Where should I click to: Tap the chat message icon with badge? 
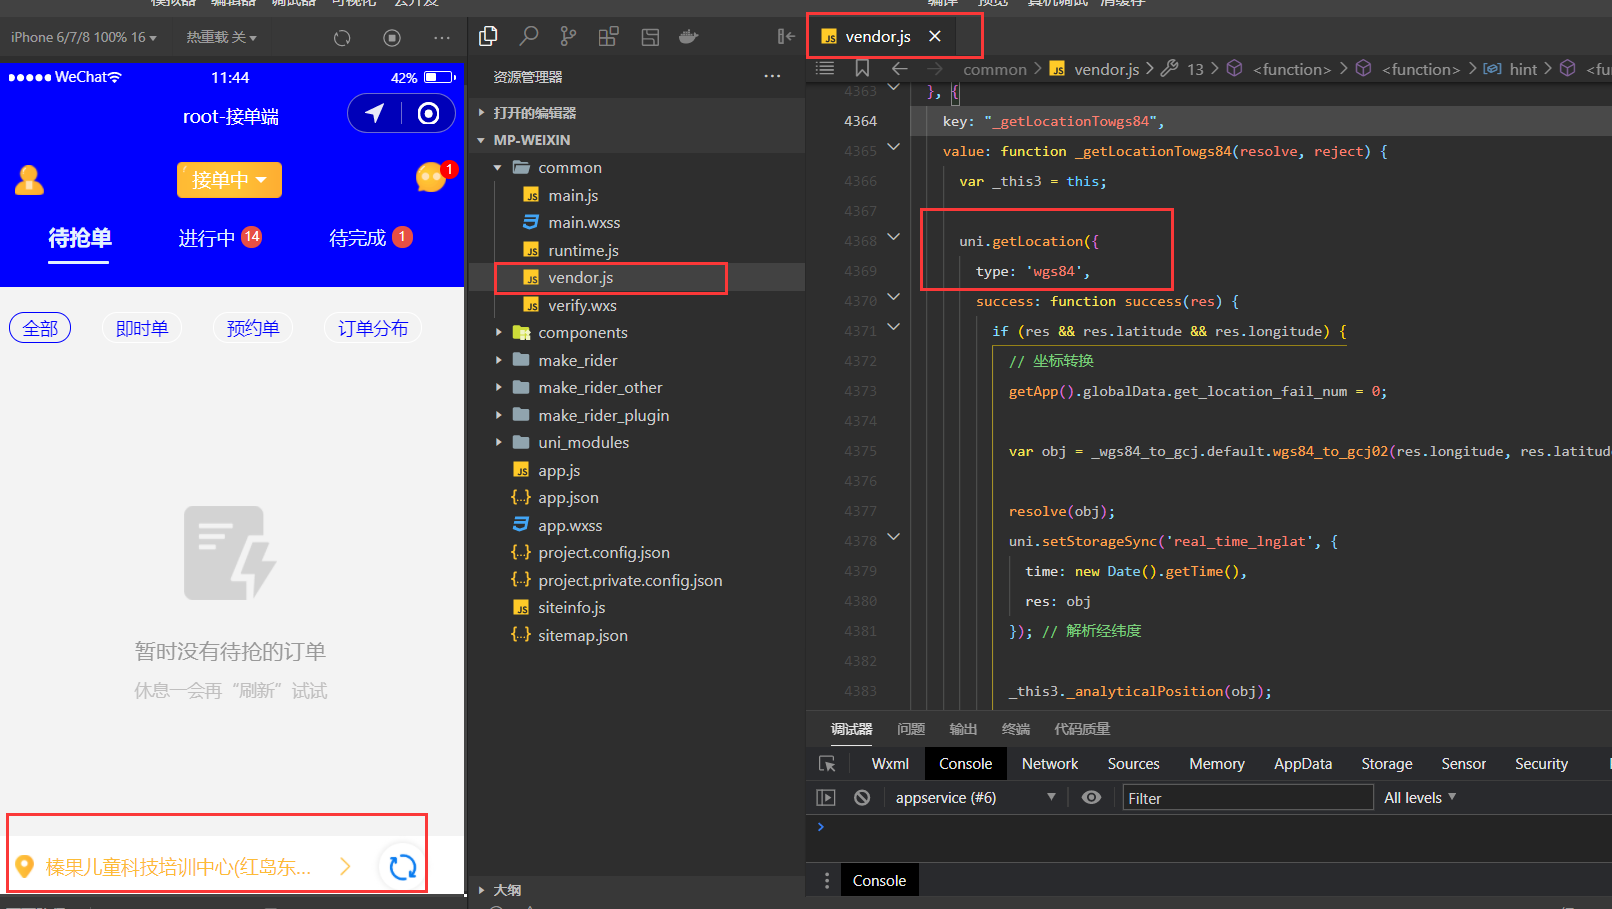(433, 177)
